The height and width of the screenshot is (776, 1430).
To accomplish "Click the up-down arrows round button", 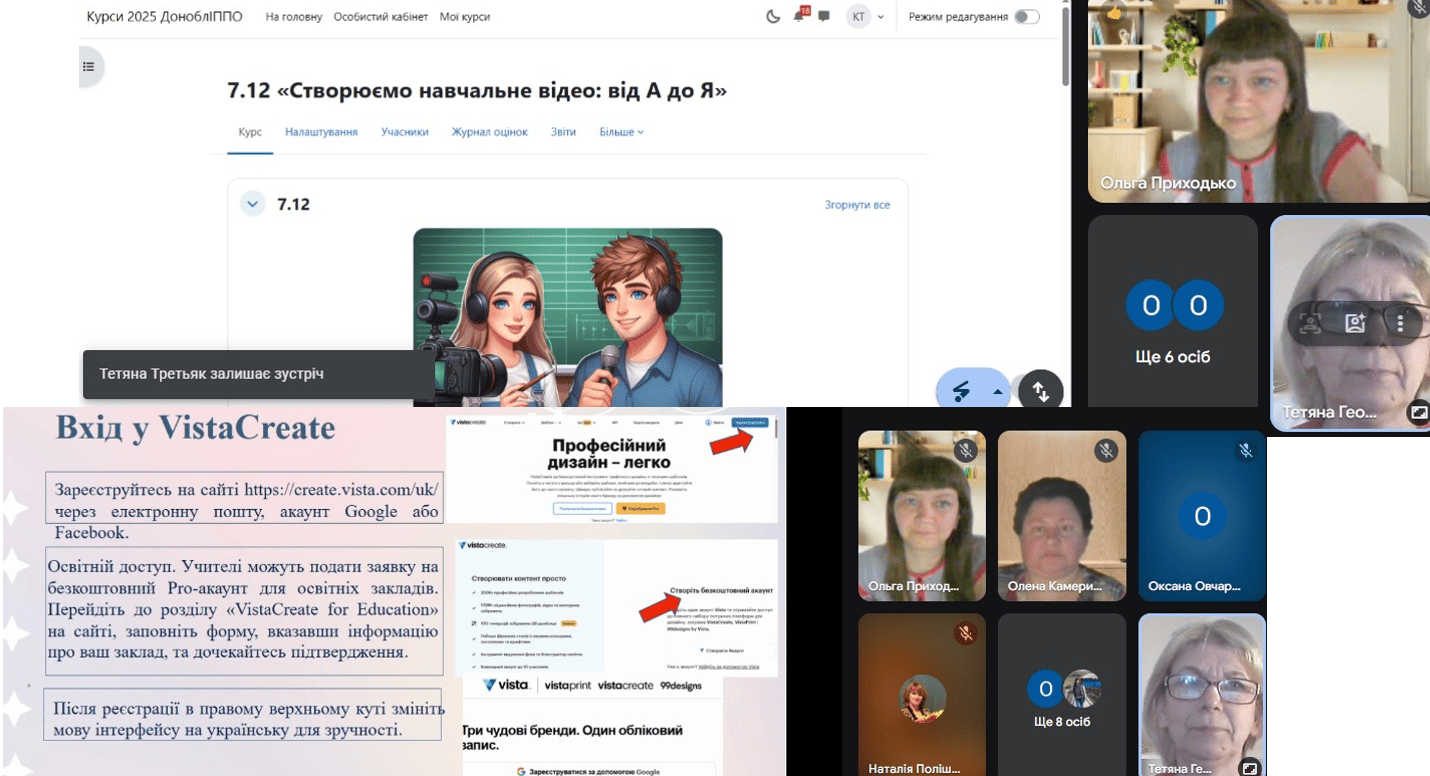I will coord(1040,391).
